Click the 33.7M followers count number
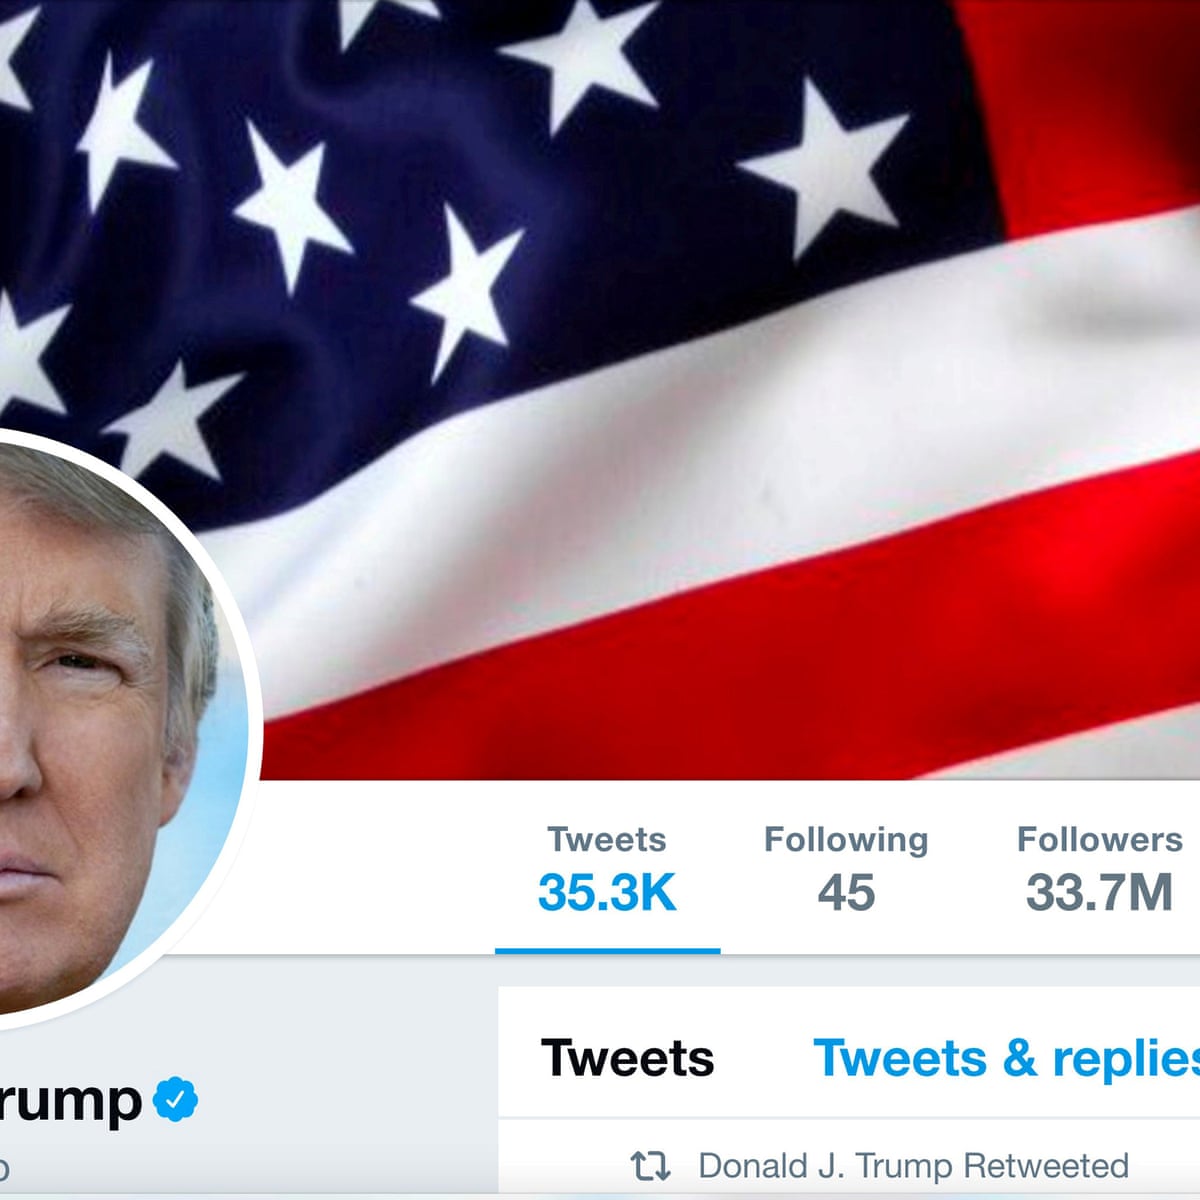This screenshot has width=1200, height=1200. (x=1099, y=893)
